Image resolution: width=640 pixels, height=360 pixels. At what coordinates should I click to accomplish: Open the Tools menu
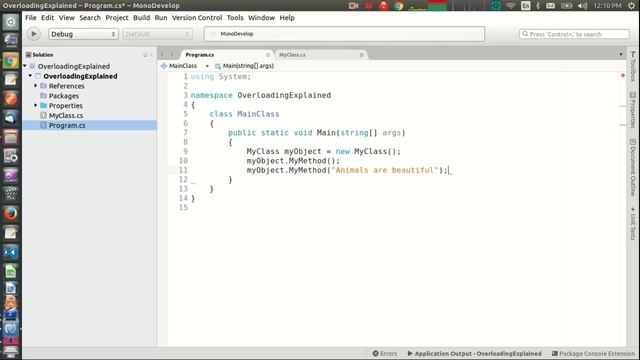[235, 18]
